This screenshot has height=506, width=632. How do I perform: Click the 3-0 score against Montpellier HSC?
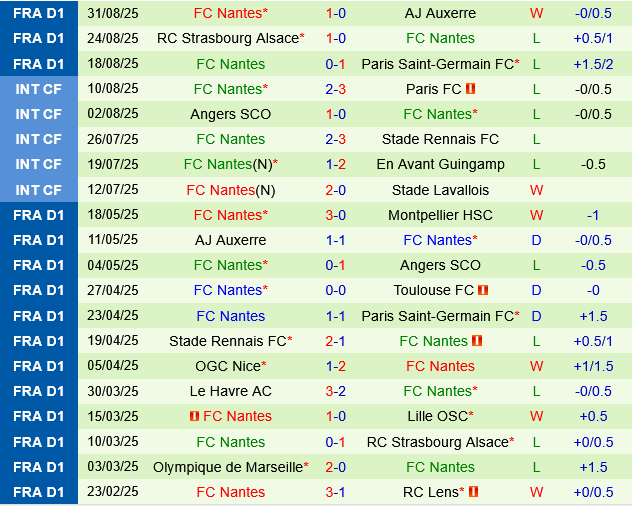(336, 215)
